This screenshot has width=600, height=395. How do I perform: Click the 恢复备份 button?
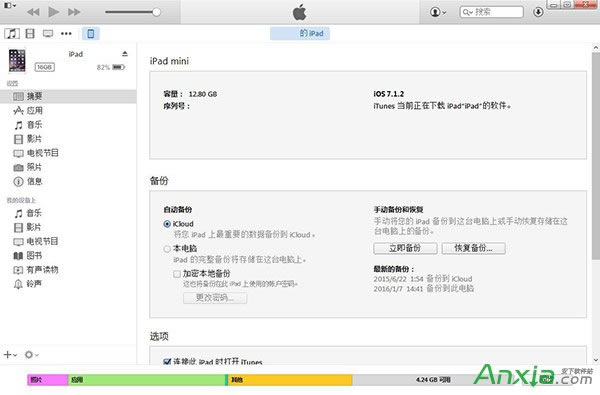(x=473, y=248)
